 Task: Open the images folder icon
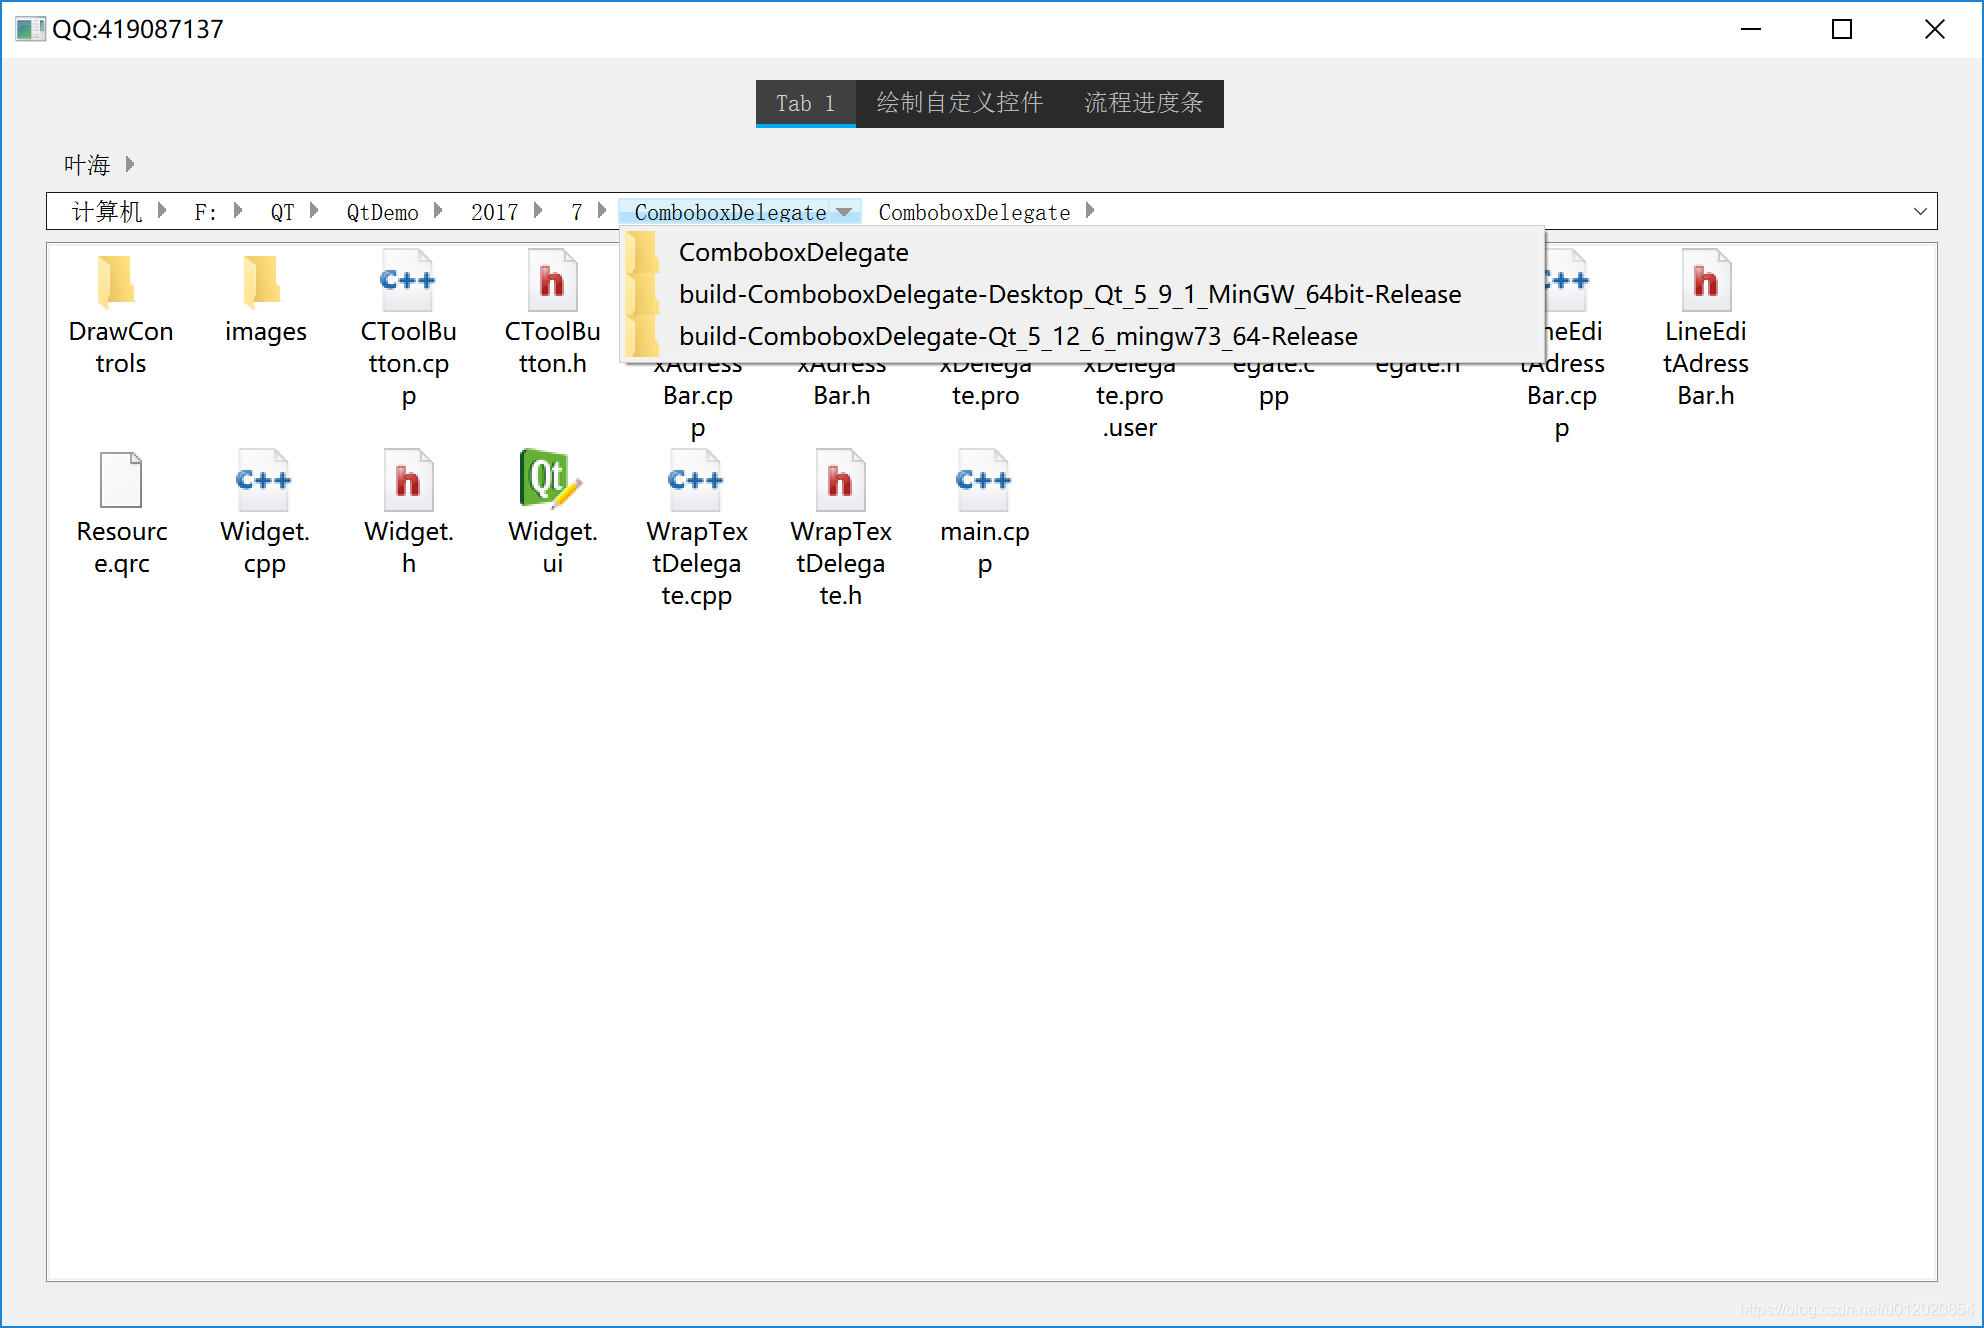[x=262, y=280]
